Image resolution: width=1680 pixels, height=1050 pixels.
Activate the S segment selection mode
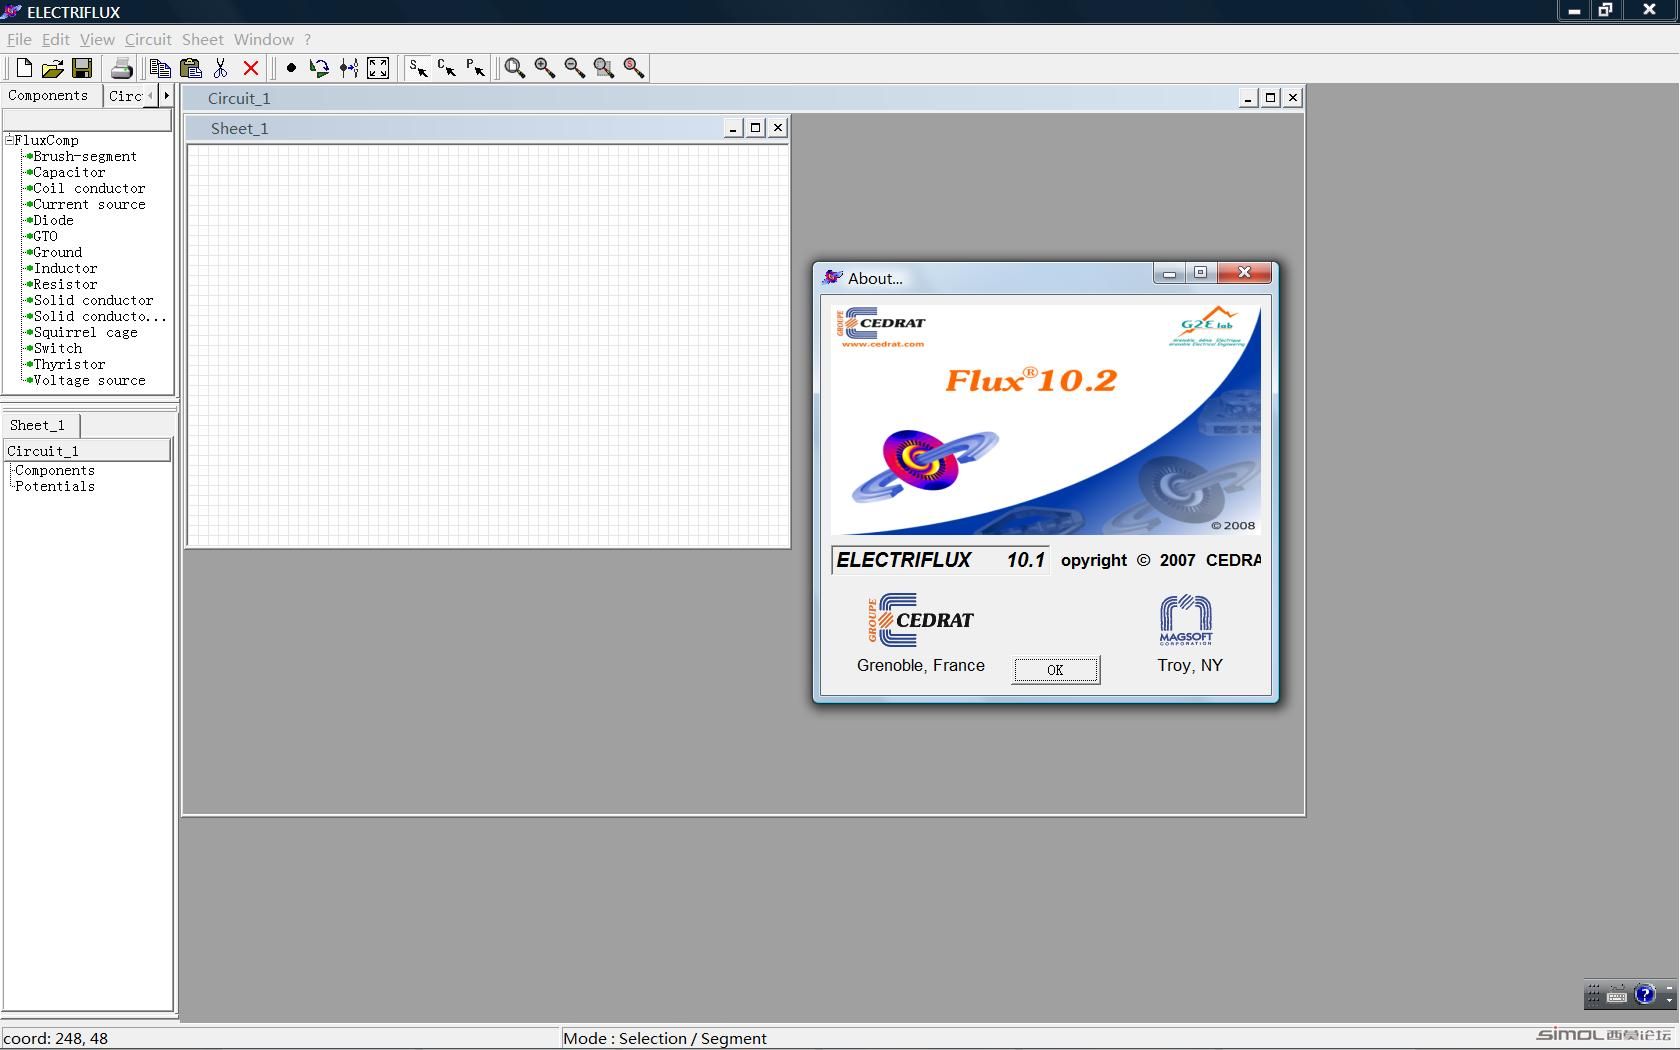pyautogui.click(x=418, y=68)
